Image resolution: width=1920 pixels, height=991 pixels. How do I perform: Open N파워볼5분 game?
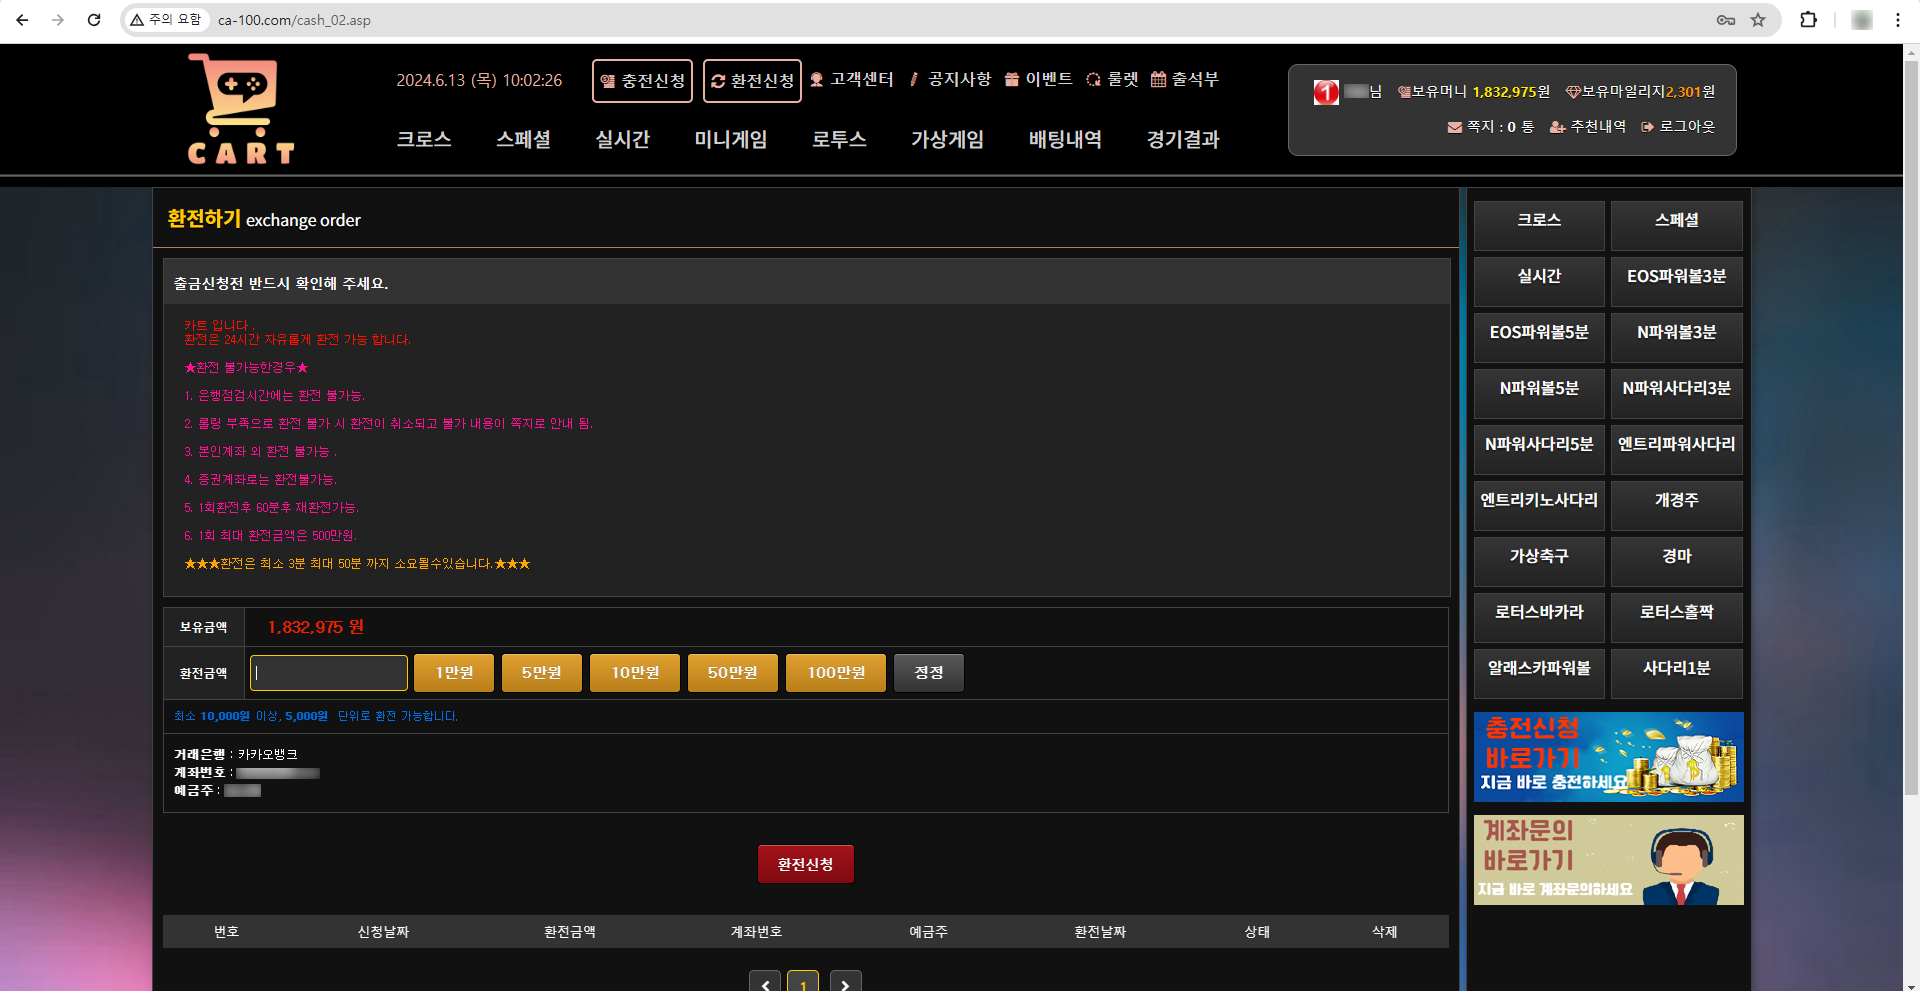(1539, 393)
